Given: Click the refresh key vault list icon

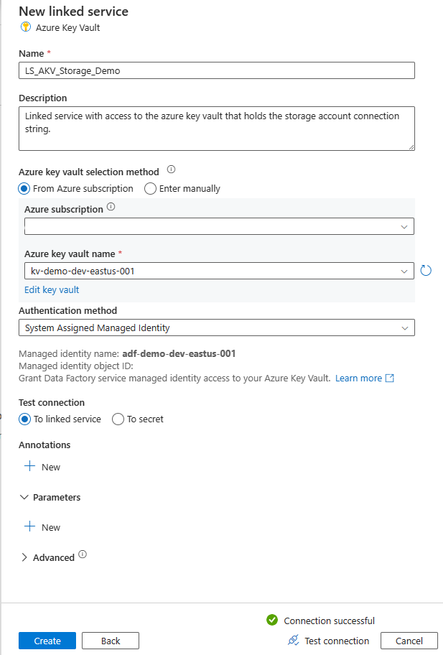Looking at the screenshot, I should tap(425, 271).
